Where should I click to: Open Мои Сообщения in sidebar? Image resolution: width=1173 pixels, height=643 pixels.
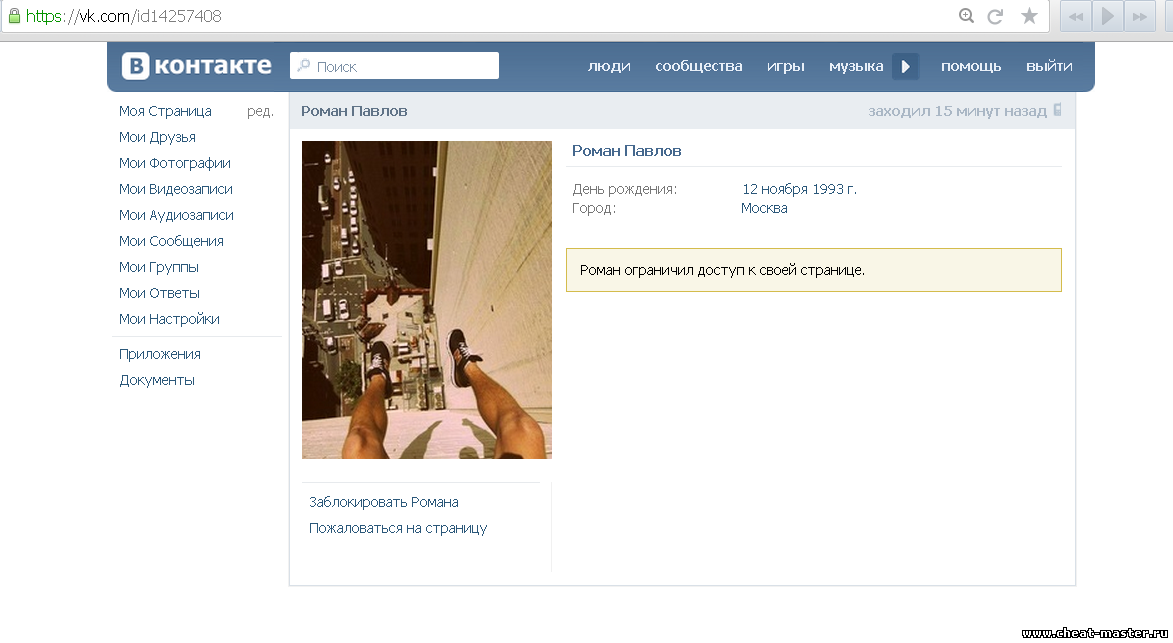171,241
